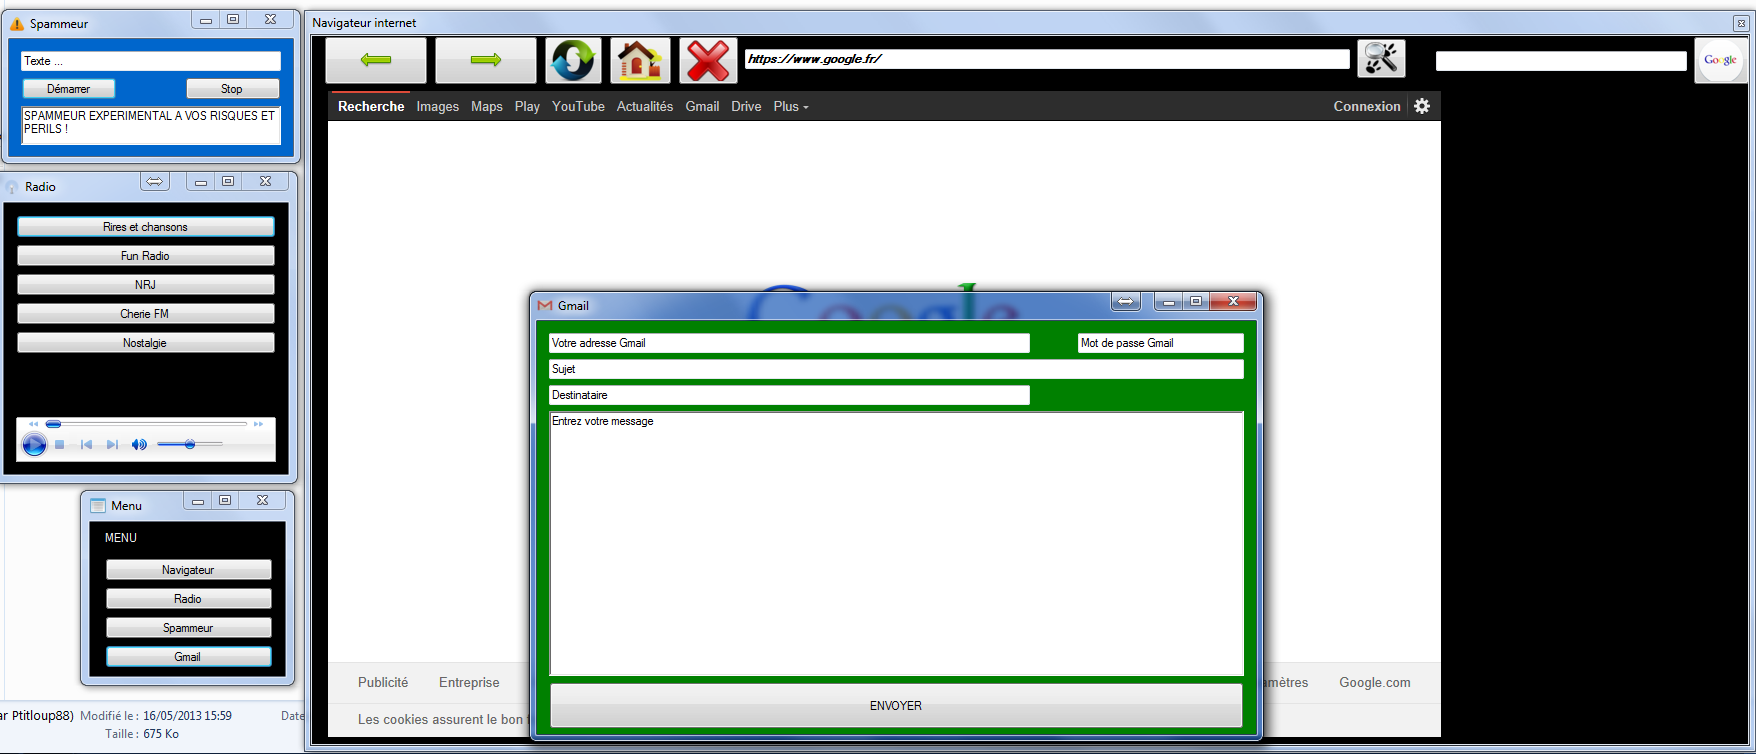Mute the Radio player volume icon

(x=139, y=445)
